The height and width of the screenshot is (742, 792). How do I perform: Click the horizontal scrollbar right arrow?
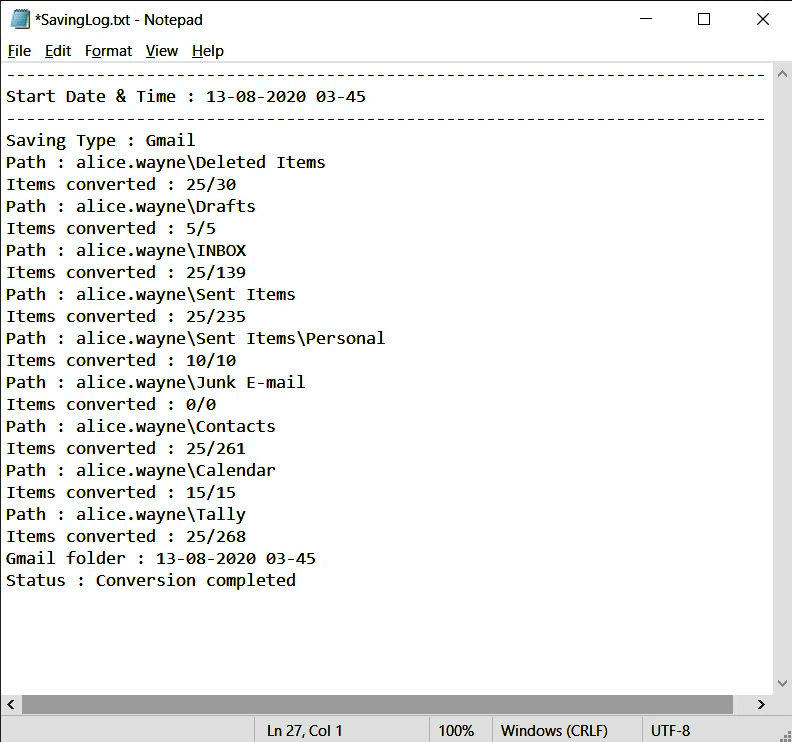(x=762, y=705)
